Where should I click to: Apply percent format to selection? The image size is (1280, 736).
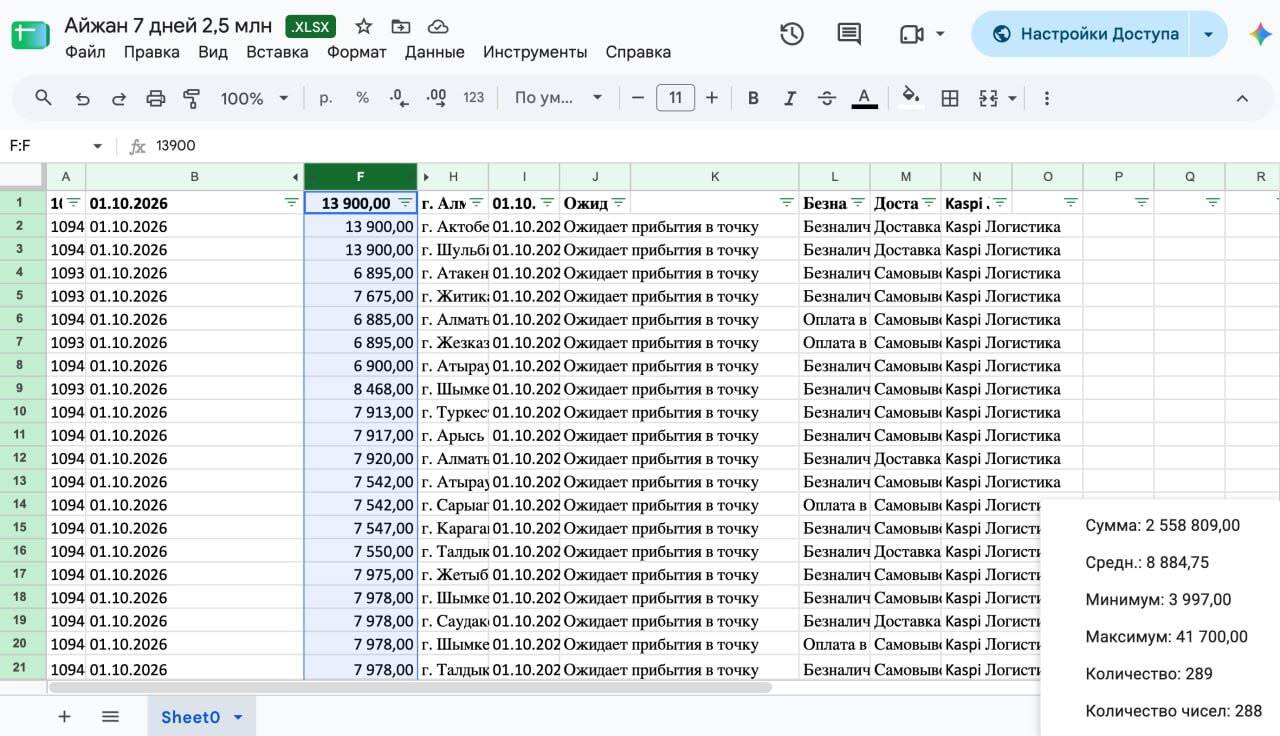point(362,98)
